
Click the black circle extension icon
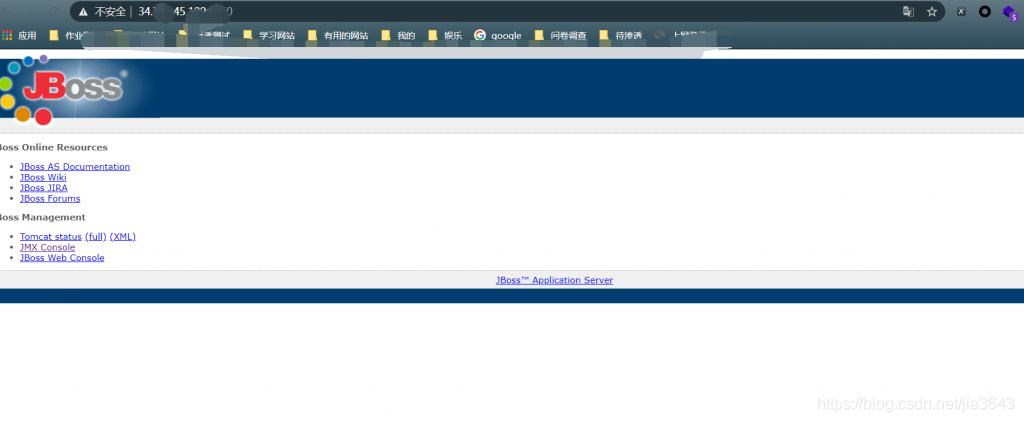(x=984, y=11)
